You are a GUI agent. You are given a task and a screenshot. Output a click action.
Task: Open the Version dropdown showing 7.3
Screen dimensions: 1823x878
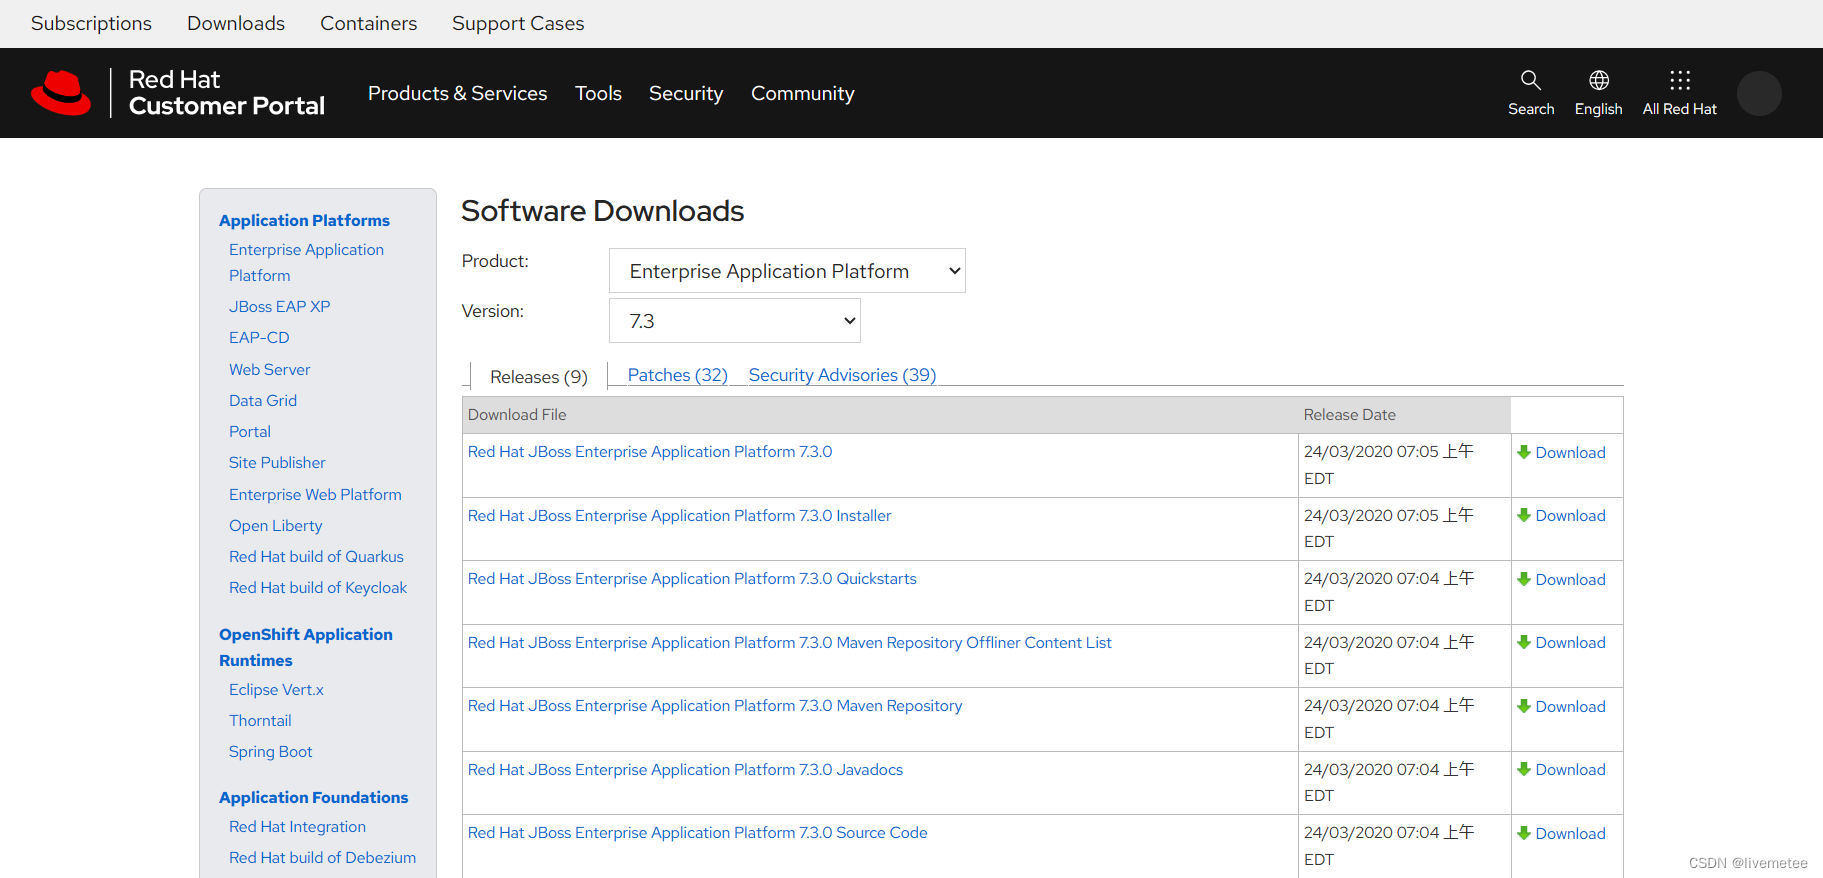735,321
